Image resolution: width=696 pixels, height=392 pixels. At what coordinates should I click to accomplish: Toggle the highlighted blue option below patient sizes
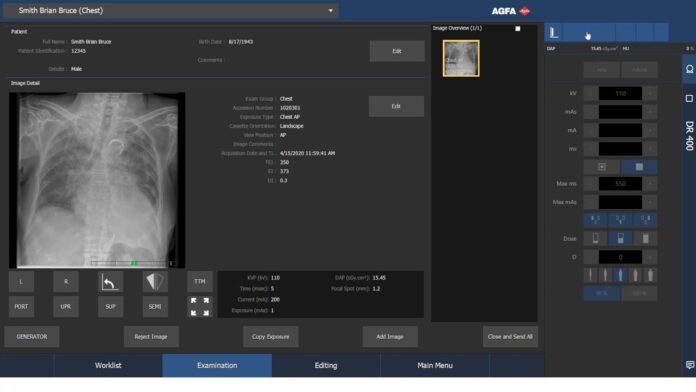coord(602,293)
